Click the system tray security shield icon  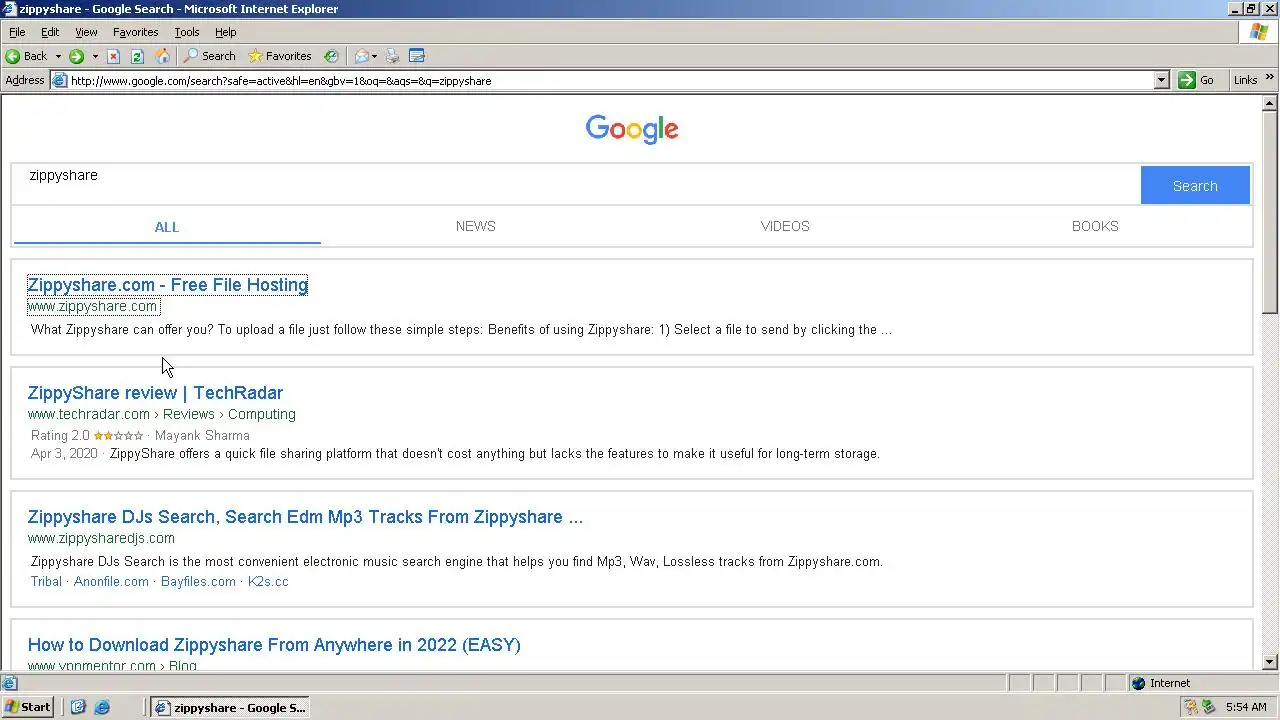pyautogui.click(x=1190, y=707)
